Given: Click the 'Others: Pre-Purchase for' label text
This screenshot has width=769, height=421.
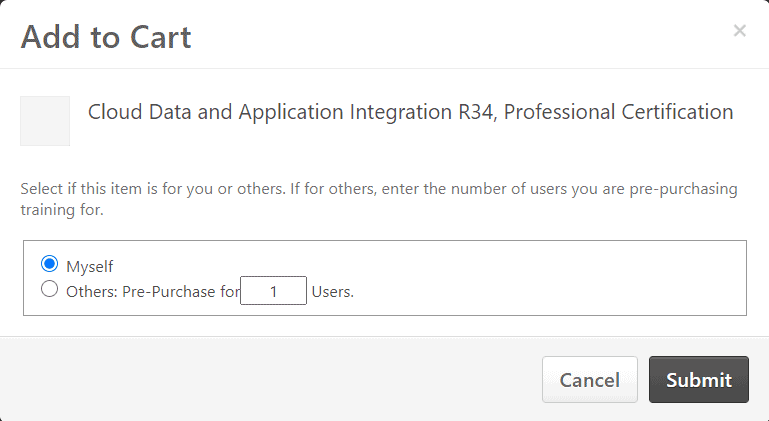Looking at the screenshot, I should pos(153,291).
